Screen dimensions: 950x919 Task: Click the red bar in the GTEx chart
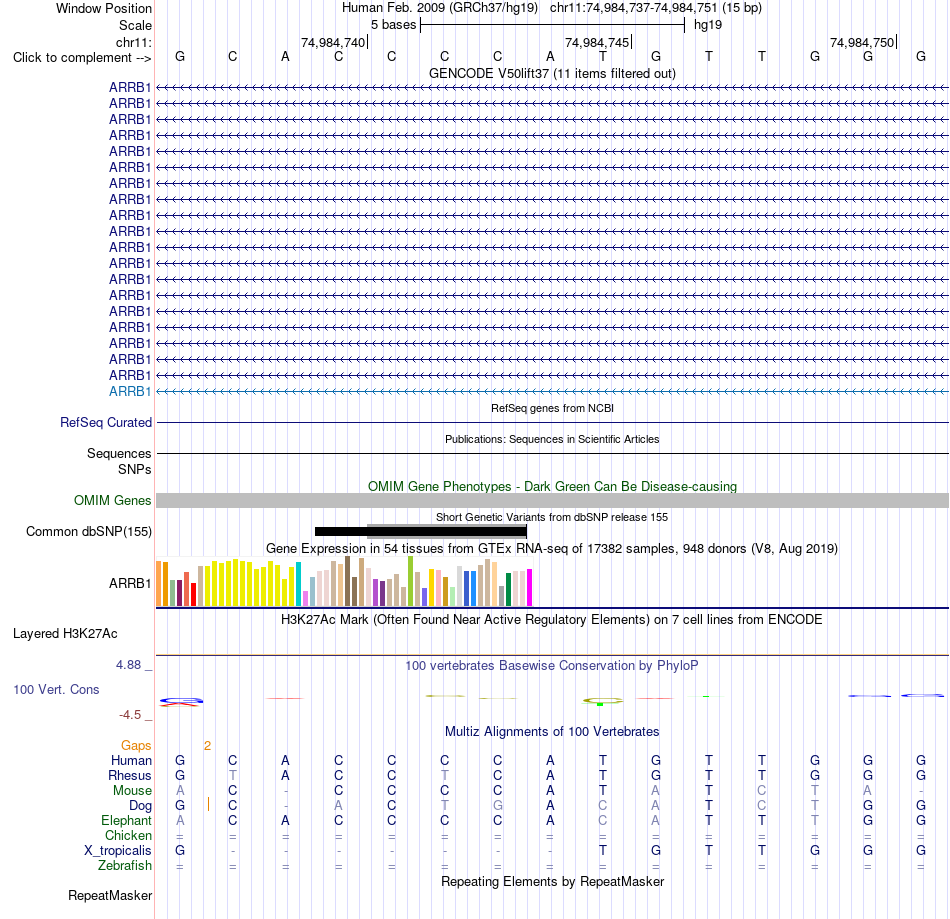(193, 595)
